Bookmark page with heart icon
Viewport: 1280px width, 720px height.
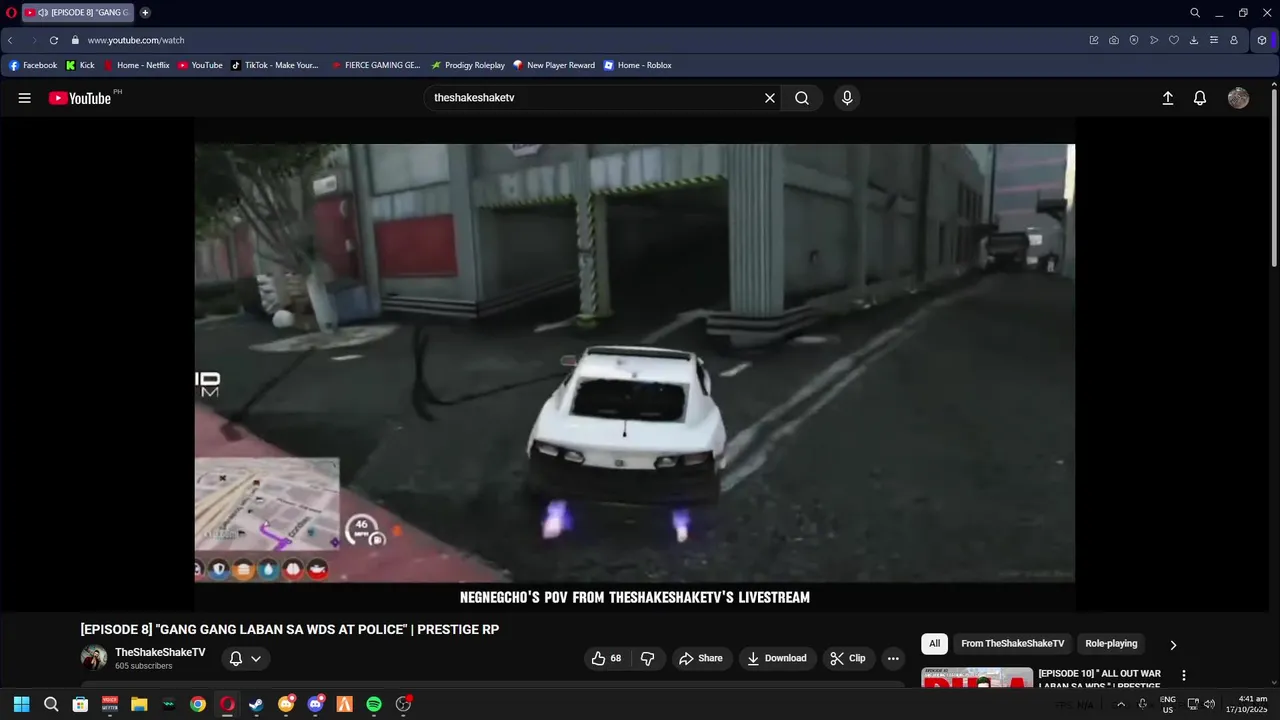pyautogui.click(x=1174, y=40)
